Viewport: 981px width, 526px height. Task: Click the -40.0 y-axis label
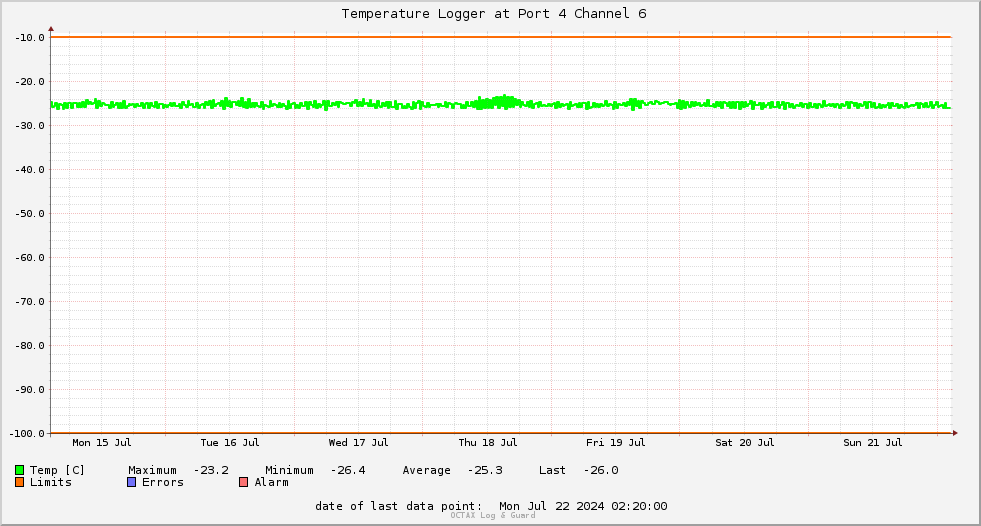point(30,169)
